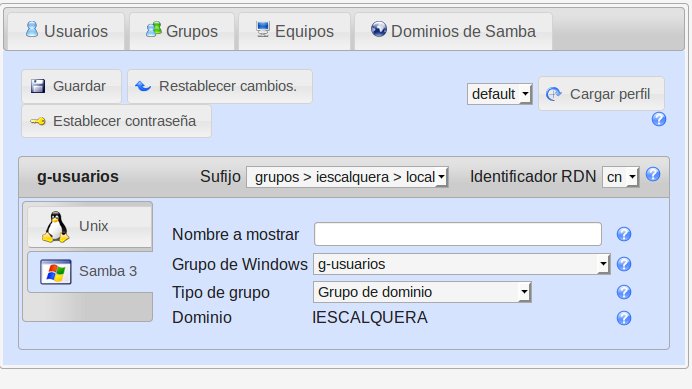
Task: Click the computer icon on Equipos tab
Action: click(x=263, y=29)
